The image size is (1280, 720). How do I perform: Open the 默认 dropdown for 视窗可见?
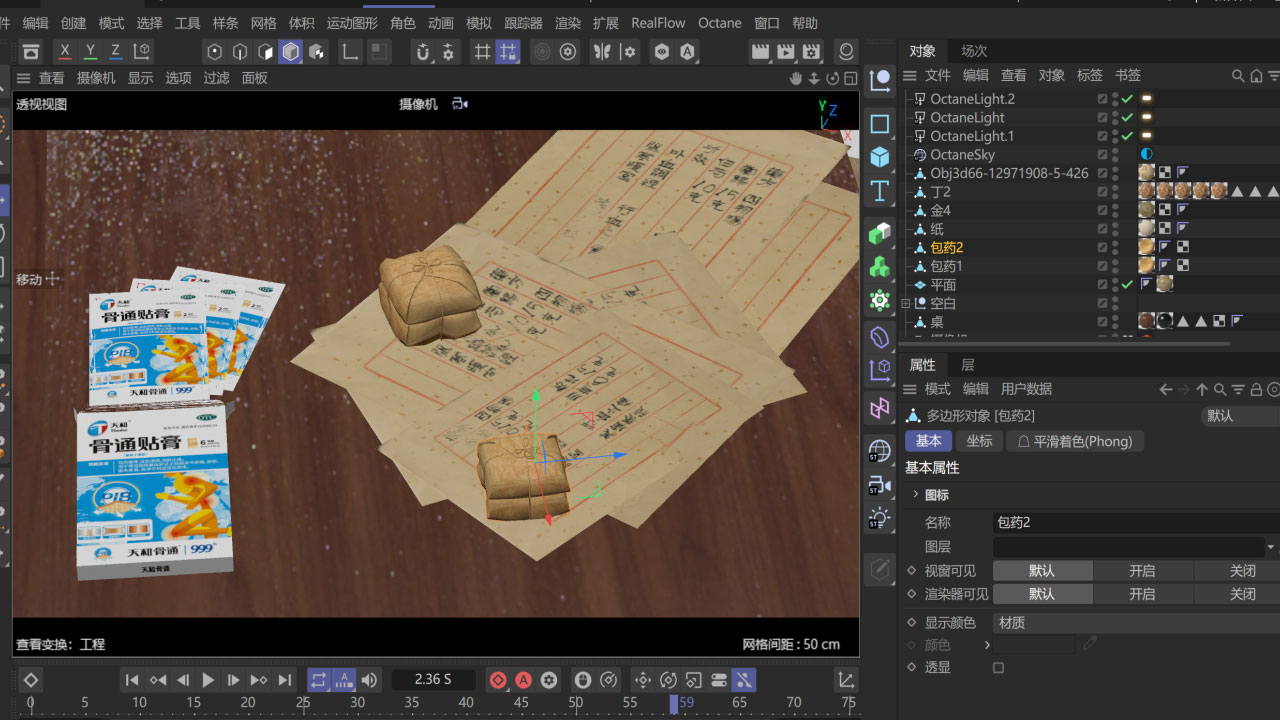1042,570
